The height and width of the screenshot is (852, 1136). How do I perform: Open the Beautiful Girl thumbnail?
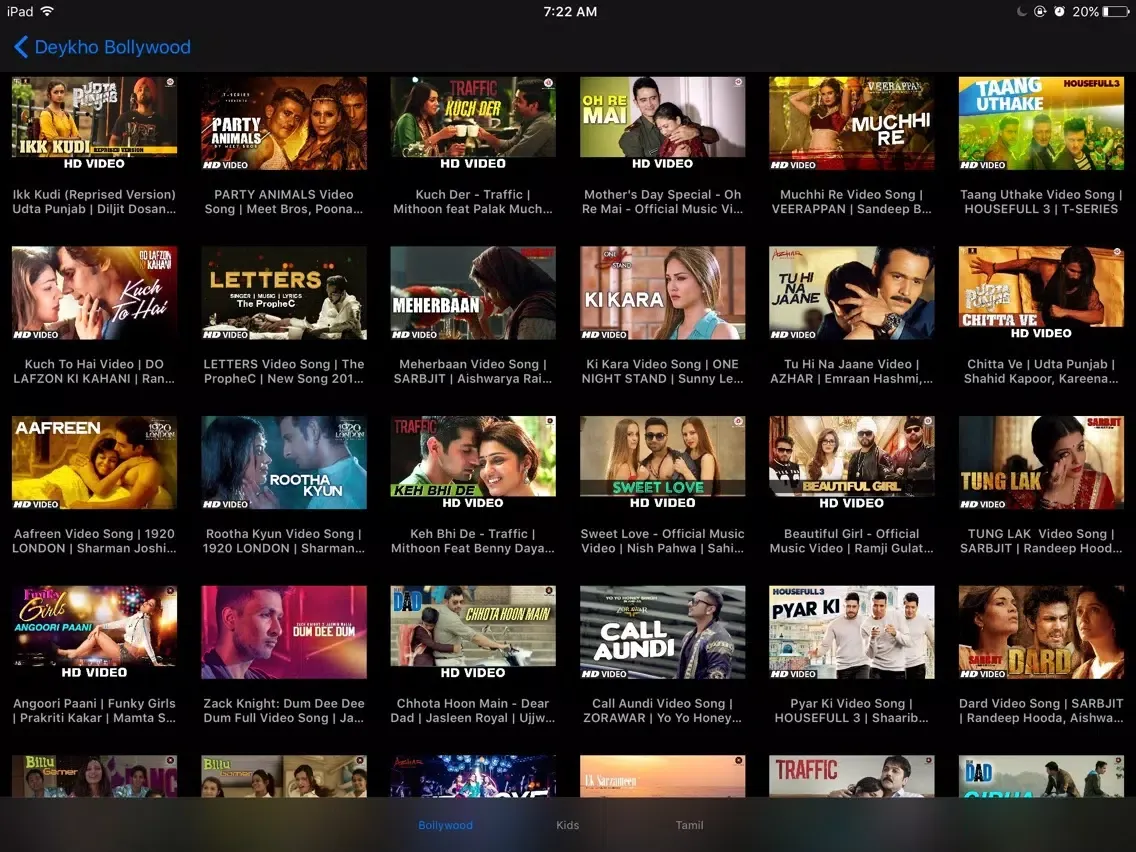[x=852, y=462]
